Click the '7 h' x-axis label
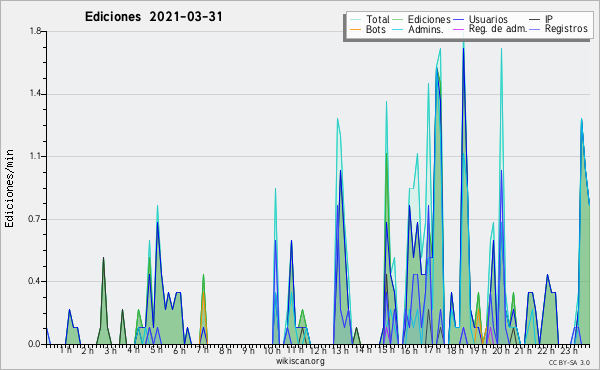 point(202,350)
